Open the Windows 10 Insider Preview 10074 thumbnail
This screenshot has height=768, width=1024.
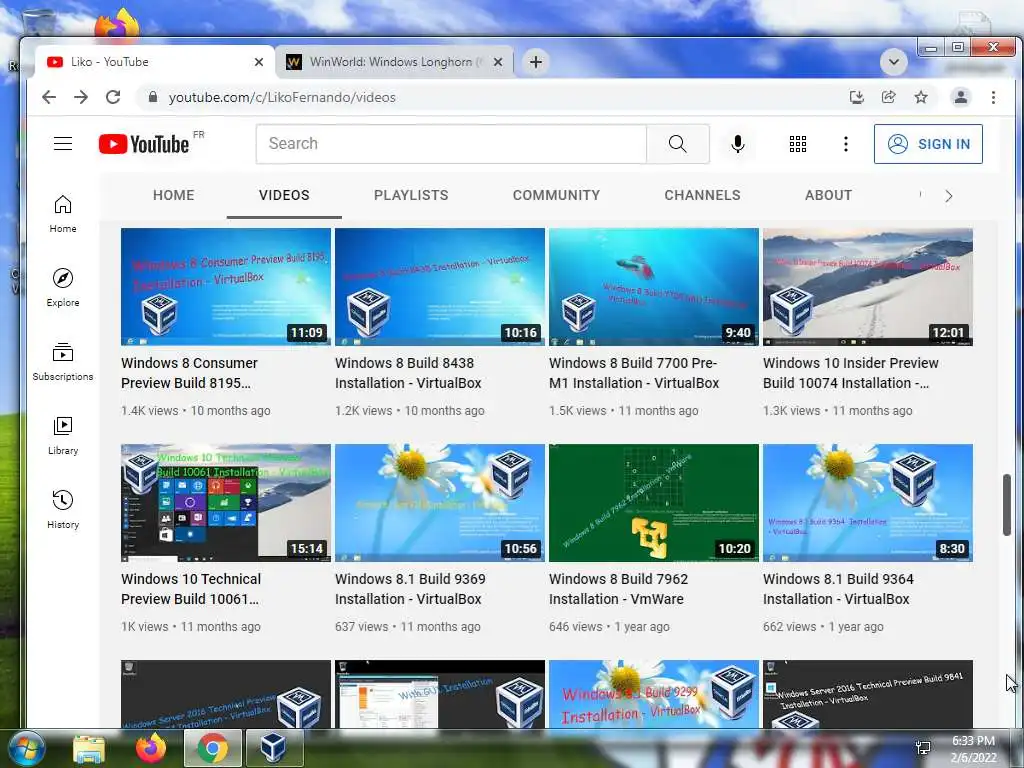click(x=868, y=287)
